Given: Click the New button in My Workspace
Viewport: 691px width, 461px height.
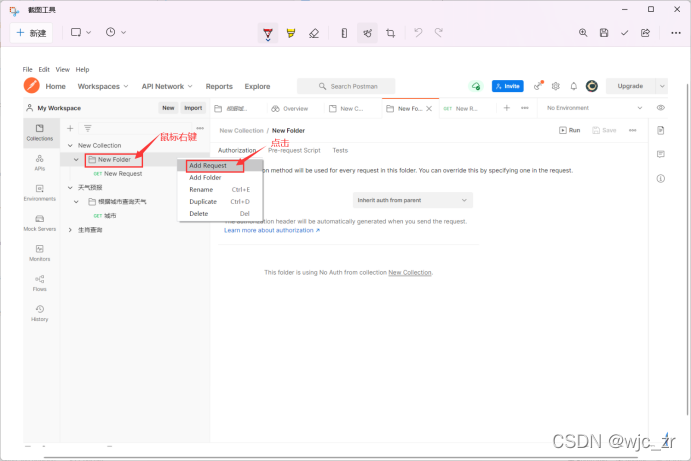Looking at the screenshot, I should click(x=168, y=108).
